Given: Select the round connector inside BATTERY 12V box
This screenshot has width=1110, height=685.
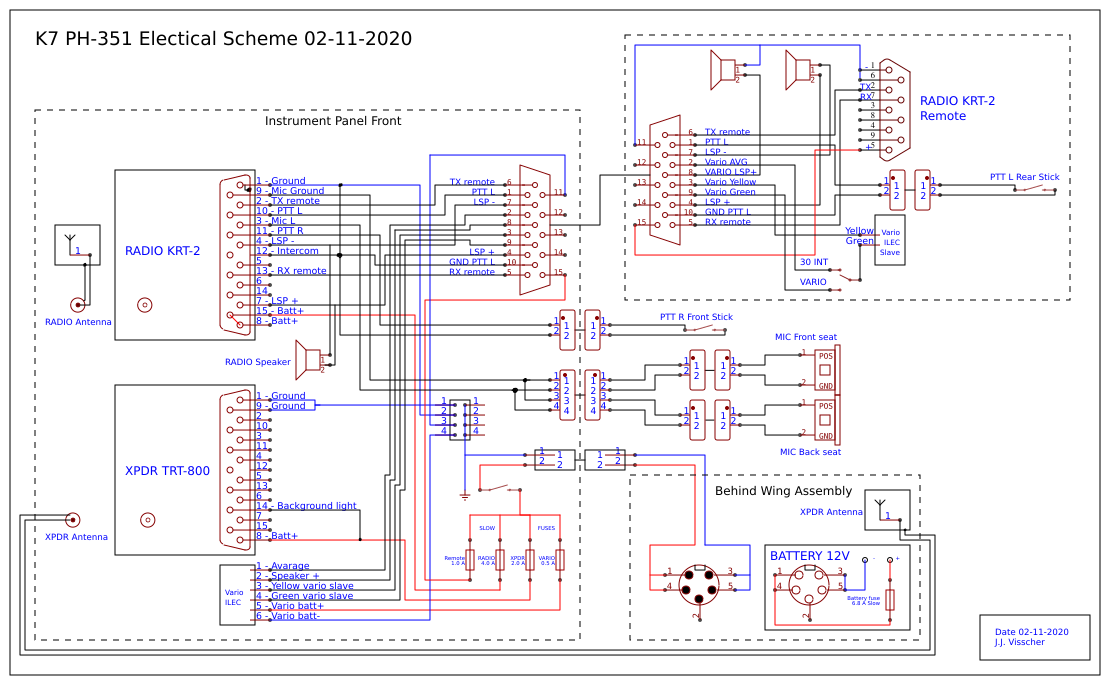Looking at the screenshot, I should coord(809,585).
